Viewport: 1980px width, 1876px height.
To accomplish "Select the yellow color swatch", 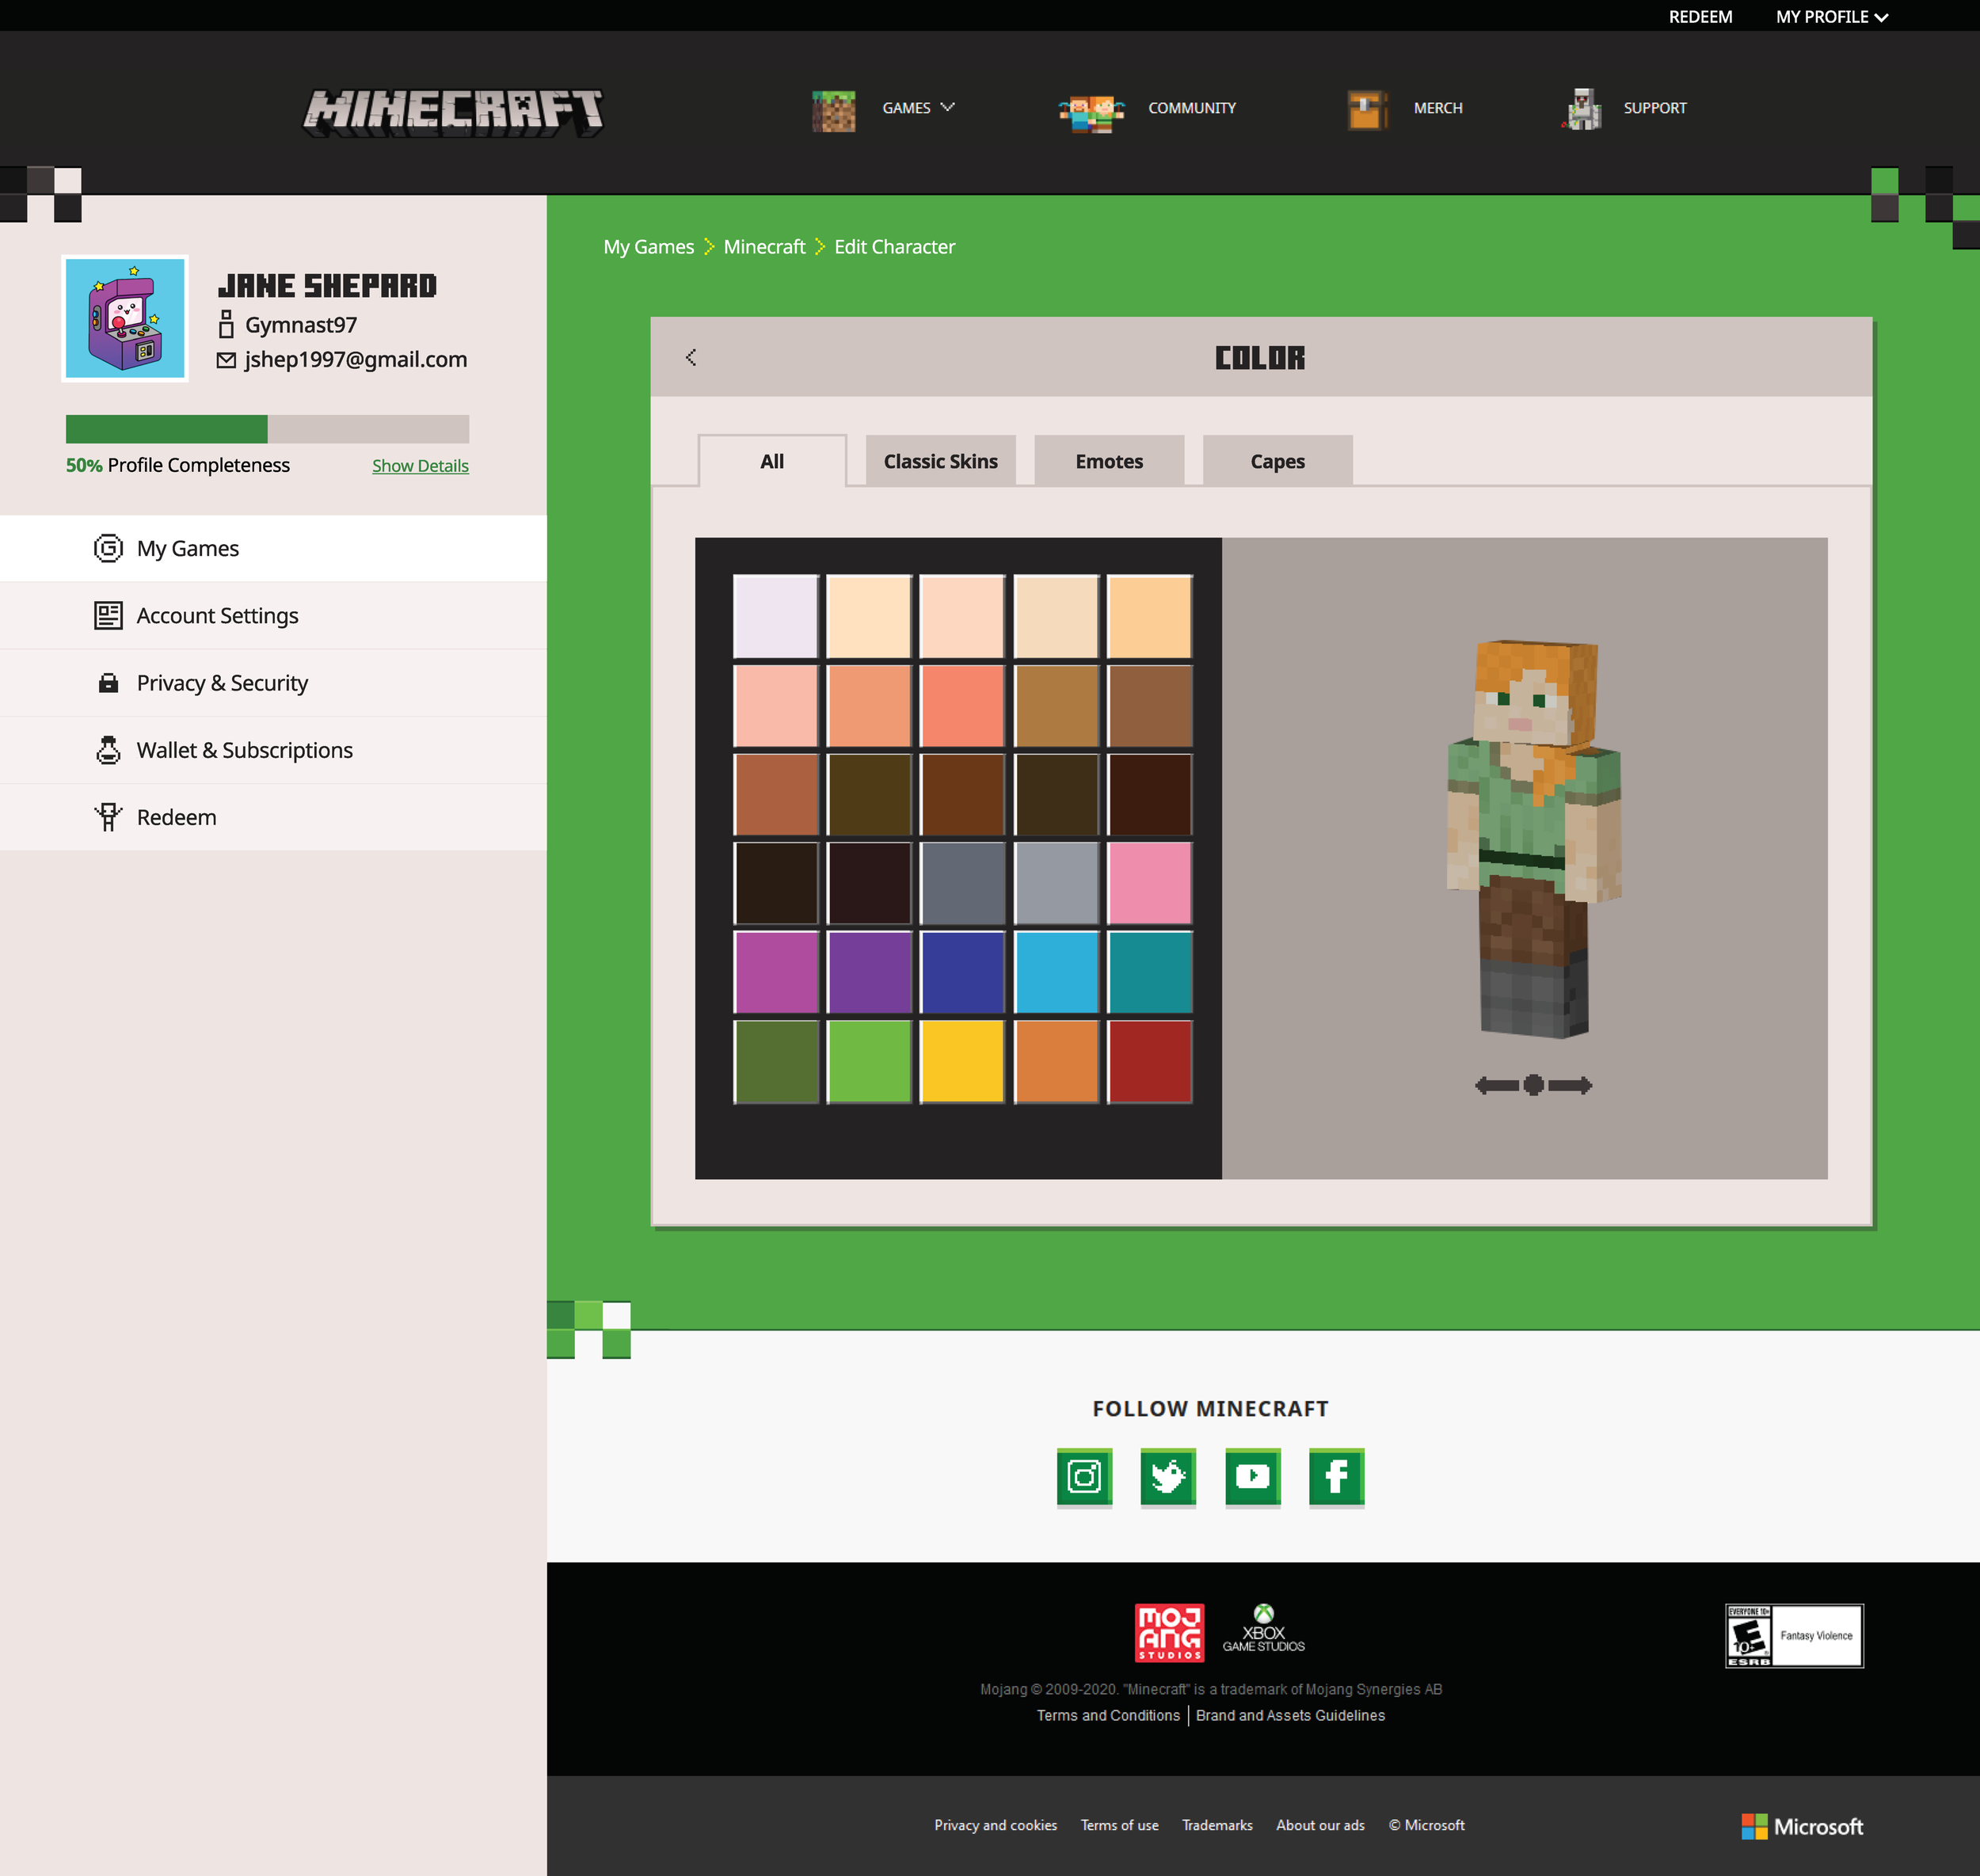I will pos(962,1061).
